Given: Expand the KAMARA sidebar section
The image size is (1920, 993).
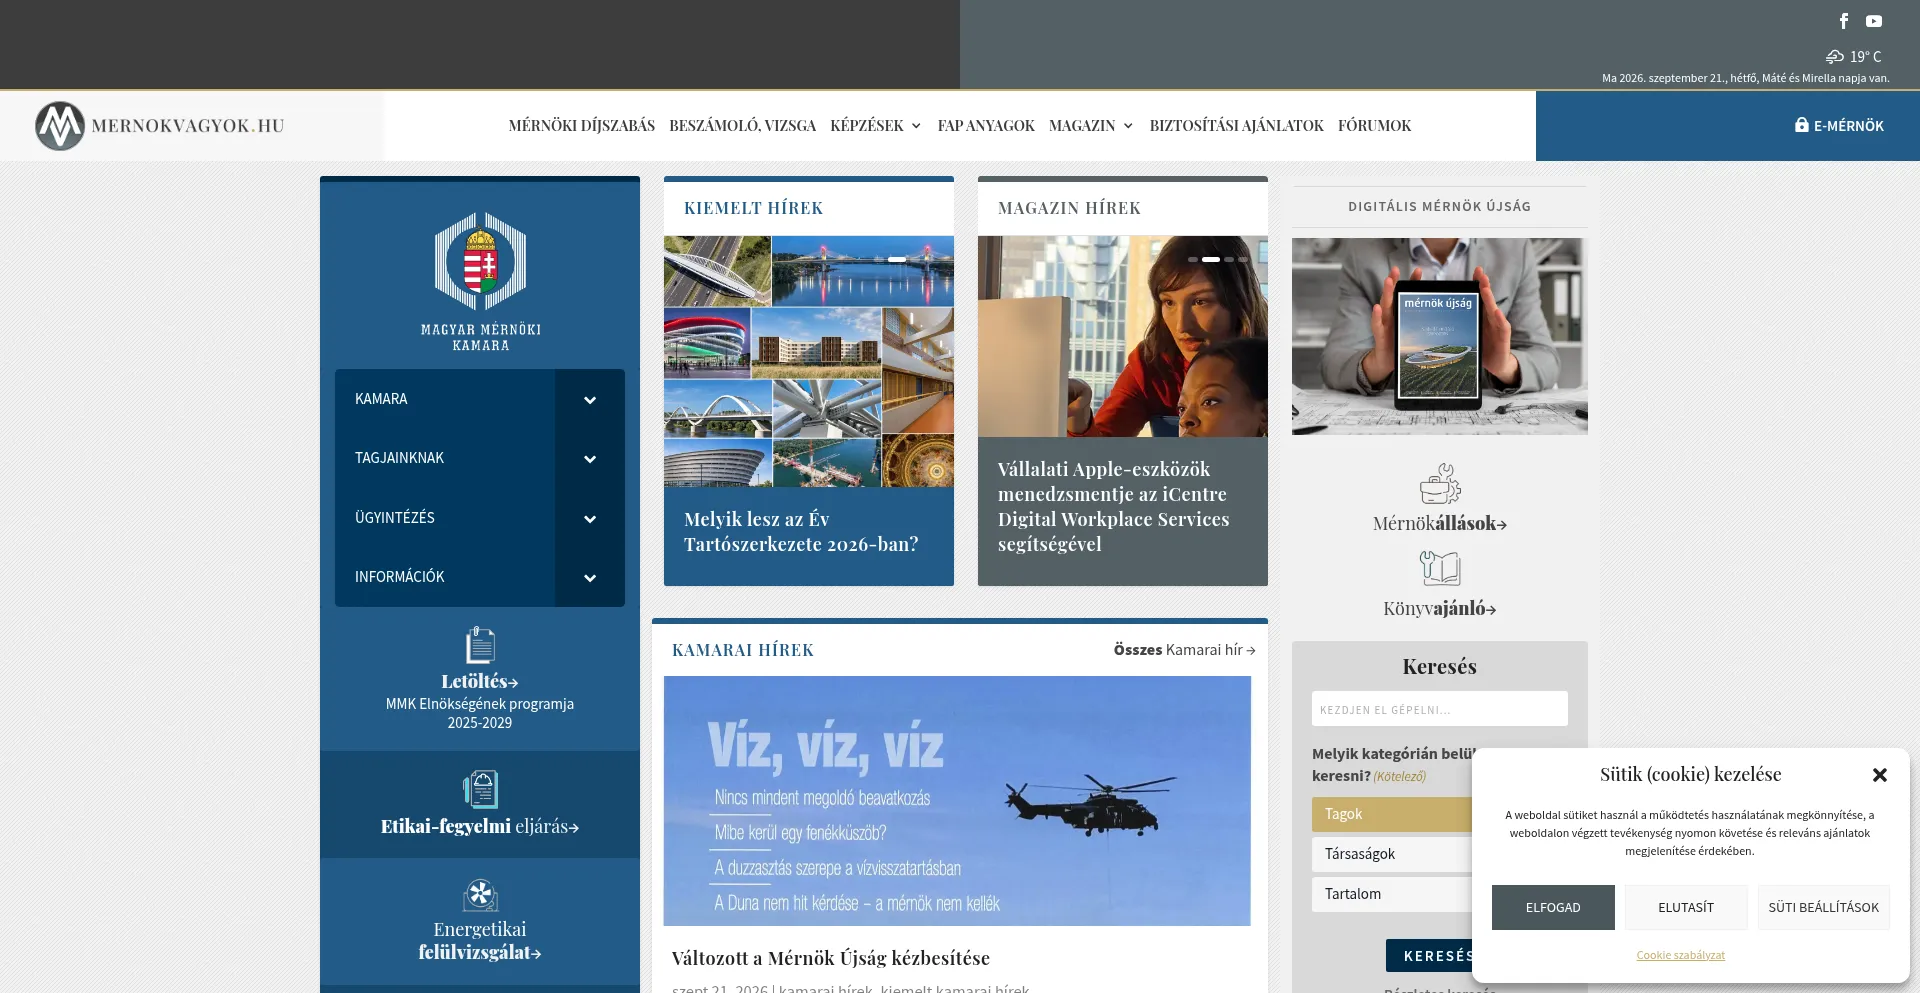Looking at the screenshot, I should (x=590, y=400).
